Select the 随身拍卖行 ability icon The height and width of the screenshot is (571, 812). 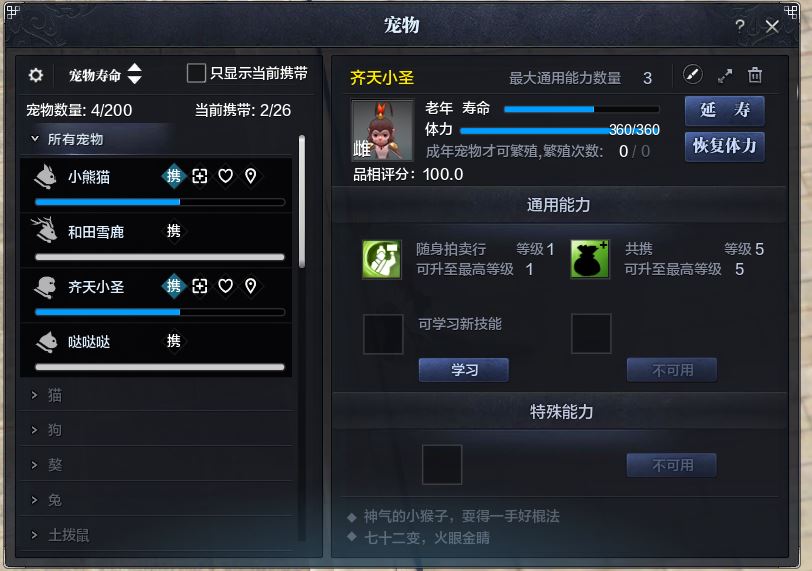click(382, 259)
